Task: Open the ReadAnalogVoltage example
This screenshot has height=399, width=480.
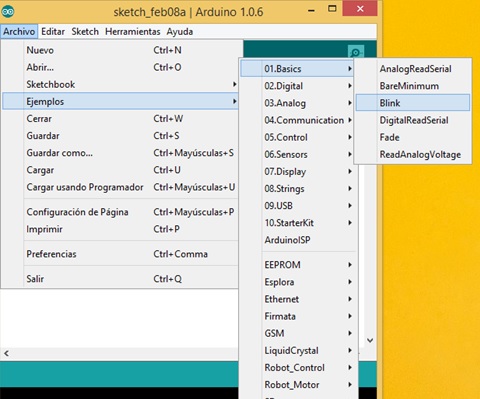Action: 413,154
